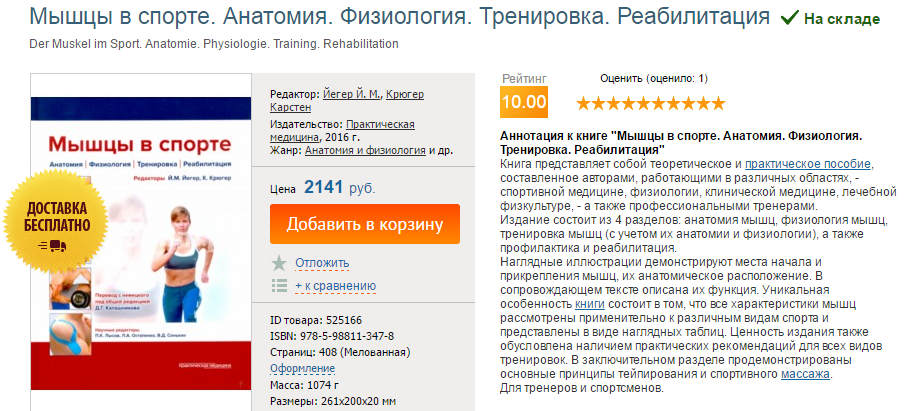
Task: Rate the book with the first star
Action: tap(584, 102)
